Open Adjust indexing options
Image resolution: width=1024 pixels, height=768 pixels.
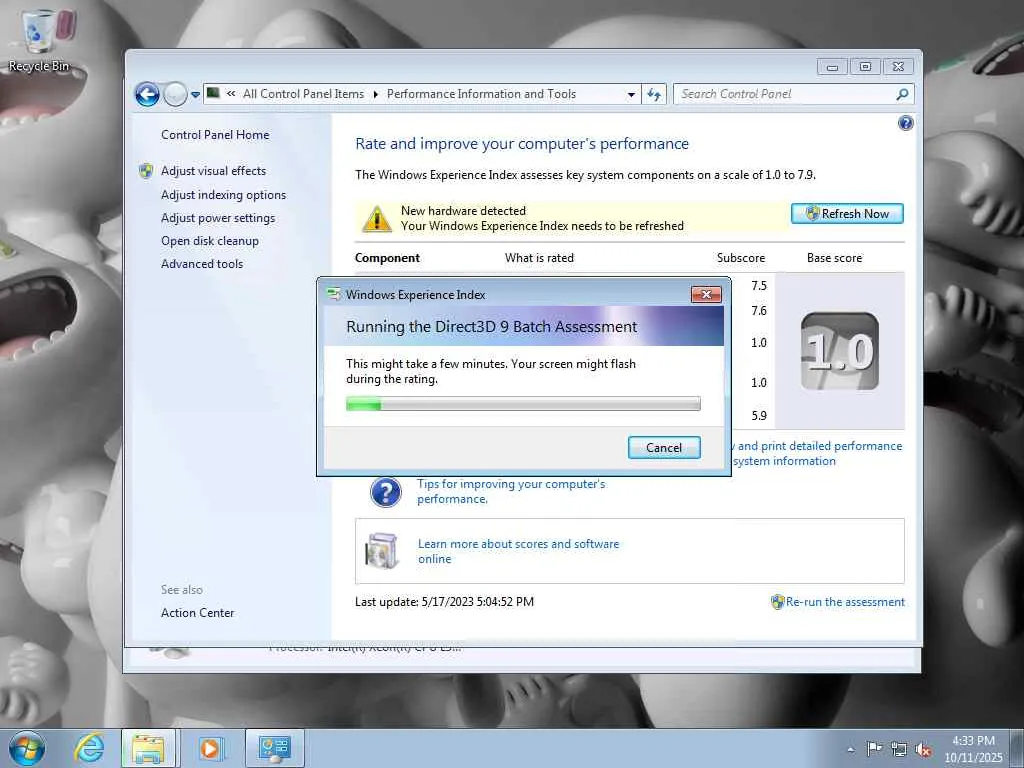[223, 195]
